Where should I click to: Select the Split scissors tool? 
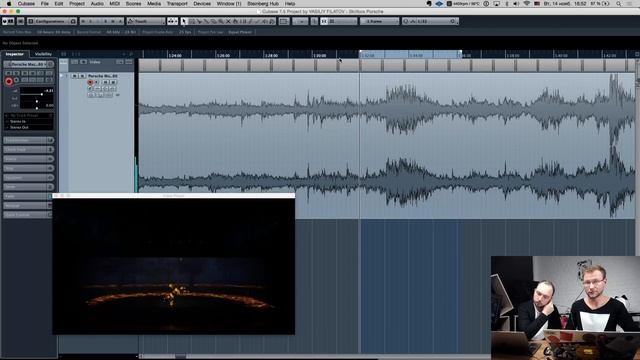point(199,21)
